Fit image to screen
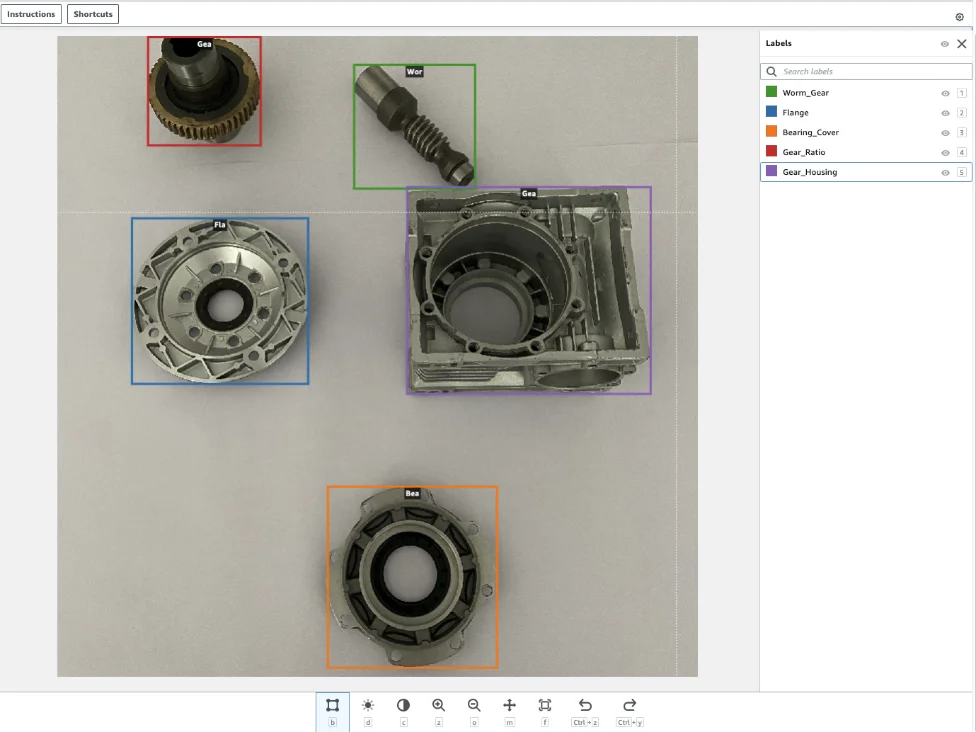 [544, 705]
